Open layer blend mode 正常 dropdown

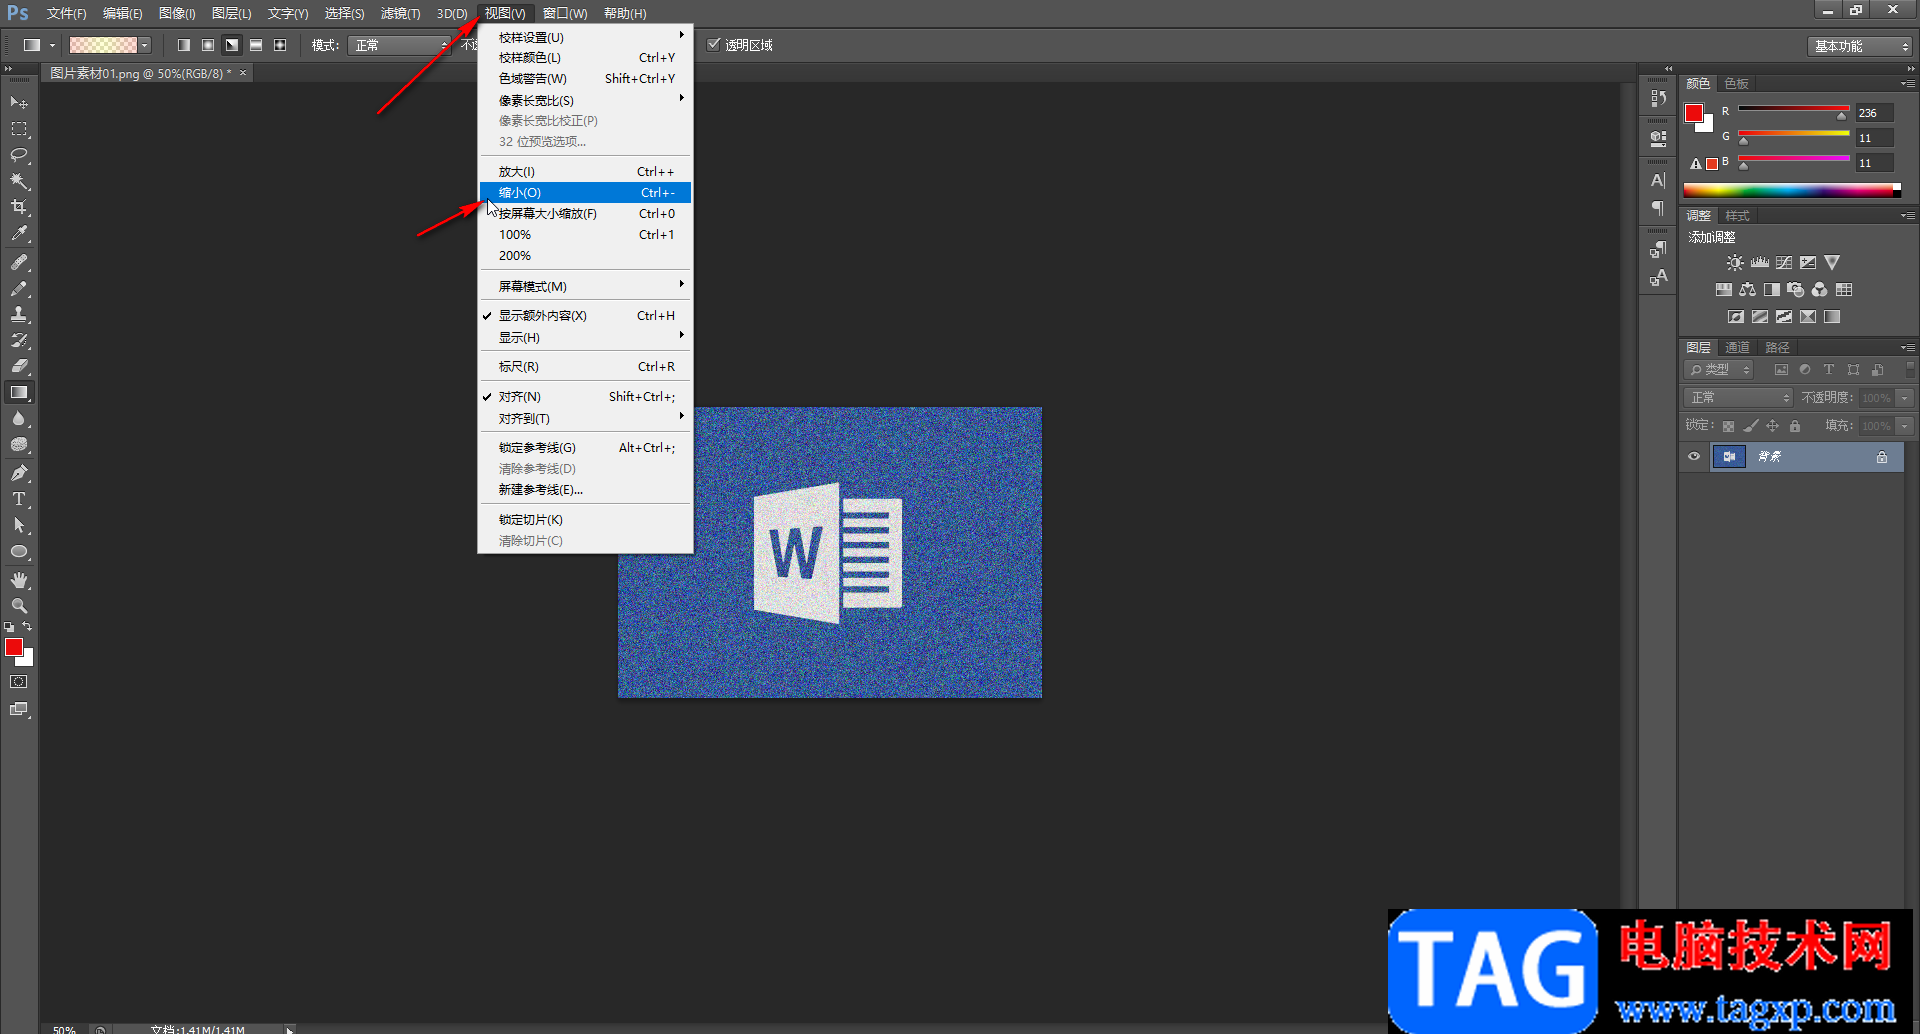(x=1738, y=398)
